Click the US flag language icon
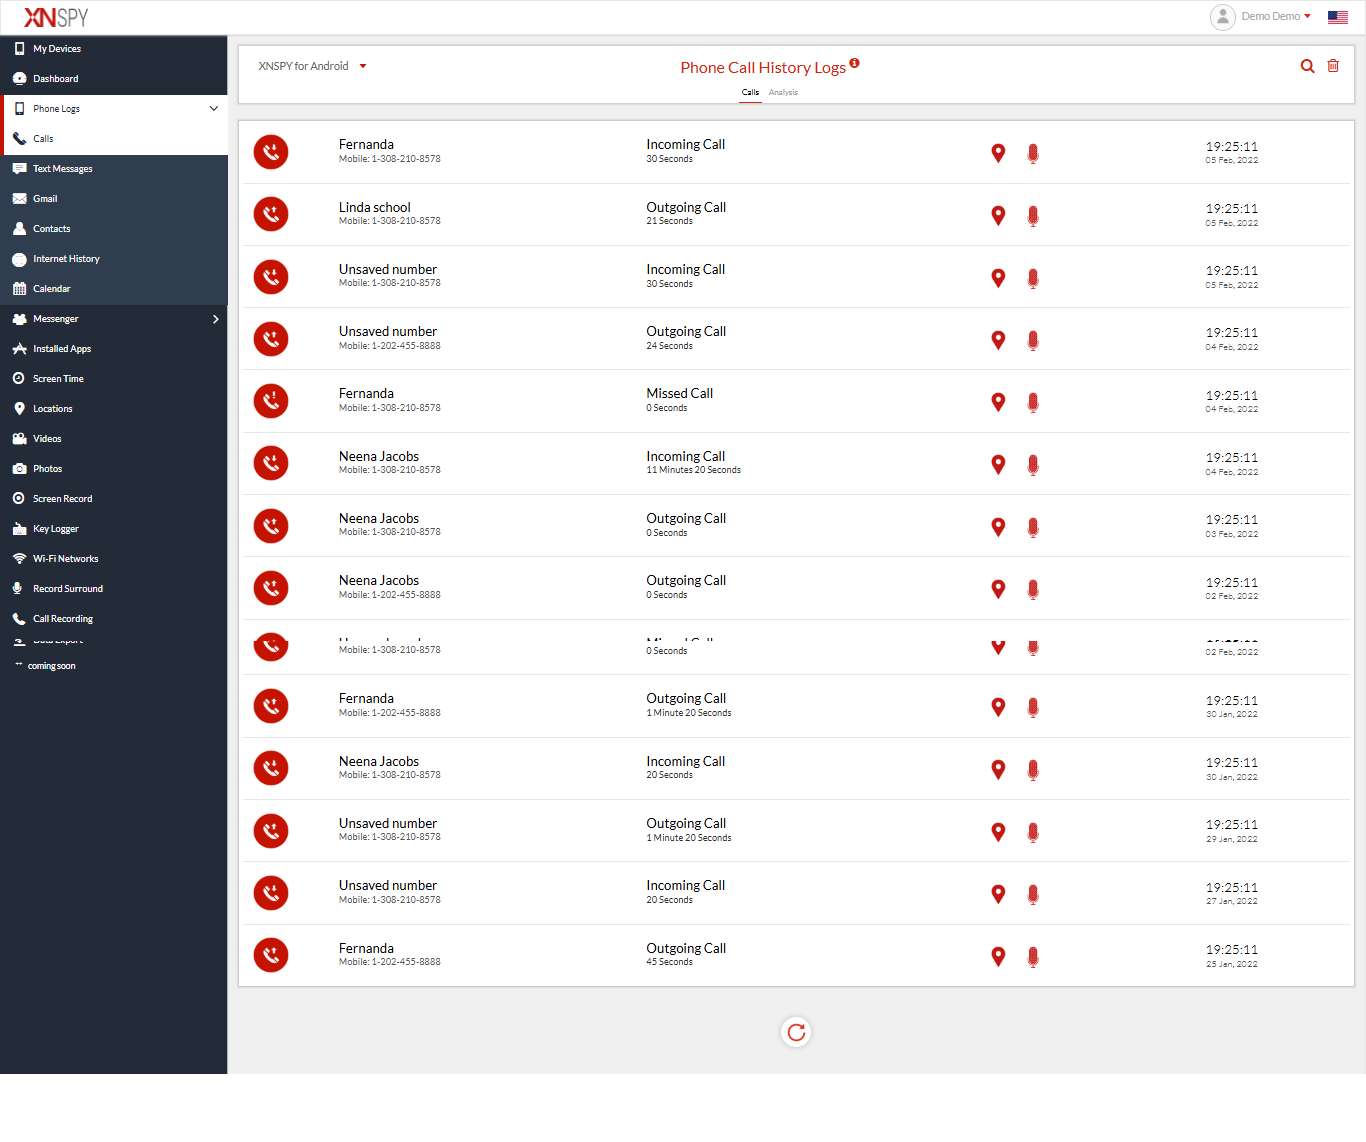The image size is (1366, 1142). pyautogui.click(x=1337, y=17)
